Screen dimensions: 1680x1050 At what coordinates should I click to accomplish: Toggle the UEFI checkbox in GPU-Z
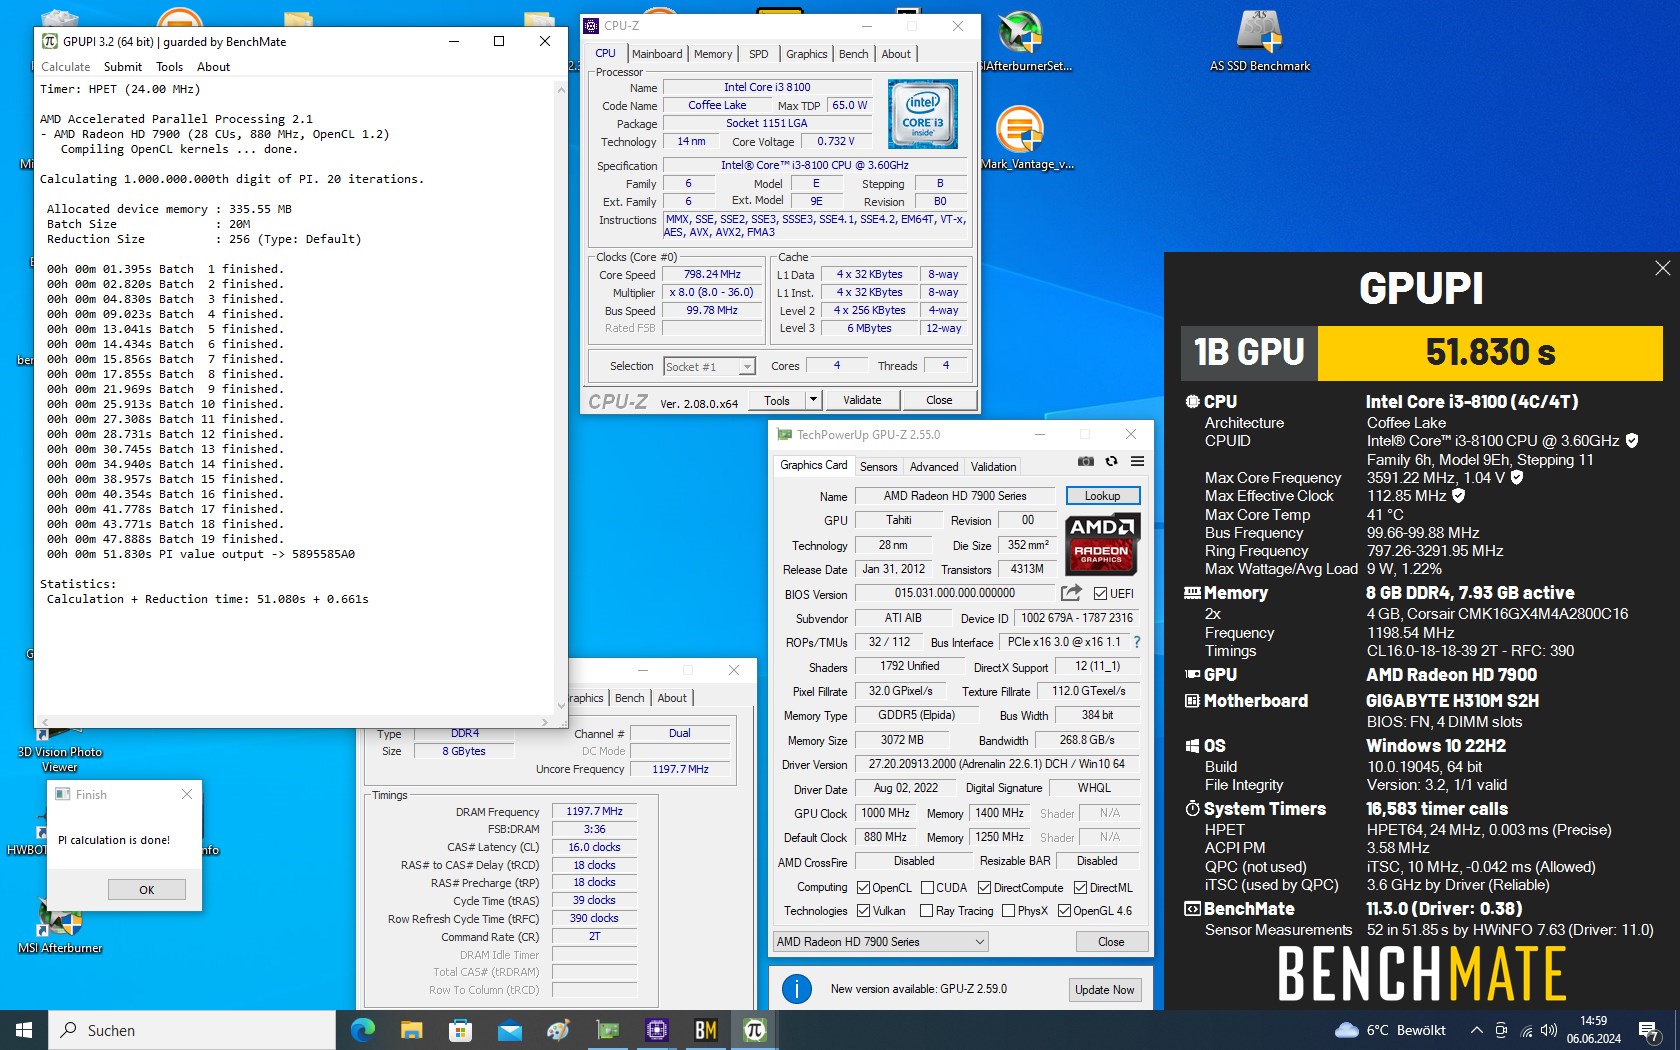tap(1100, 593)
